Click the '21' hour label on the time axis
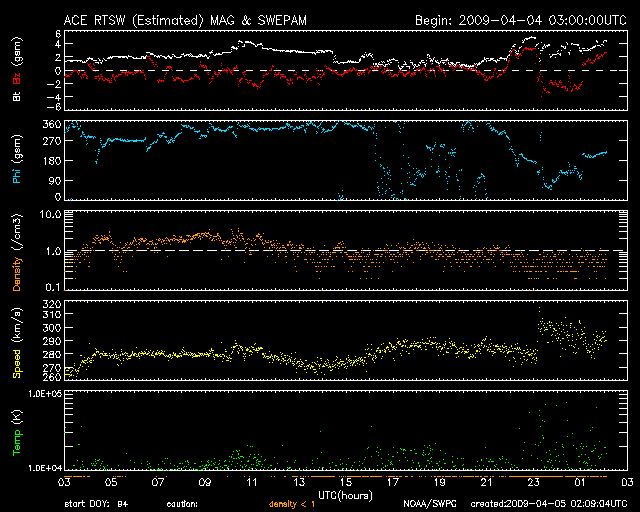This screenshot has height=512, width=640. [x=487, y=482]
